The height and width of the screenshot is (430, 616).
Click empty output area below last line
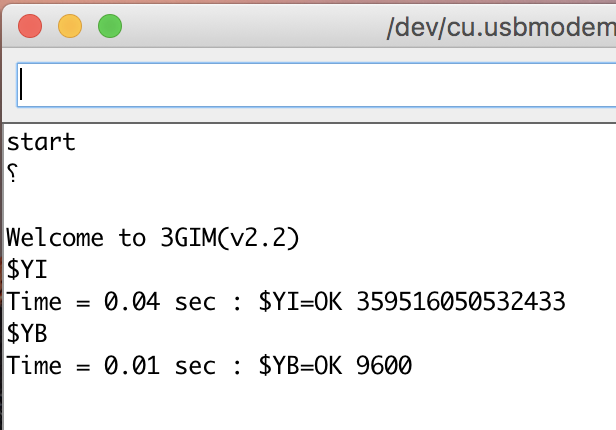click(x=310, y=404)
